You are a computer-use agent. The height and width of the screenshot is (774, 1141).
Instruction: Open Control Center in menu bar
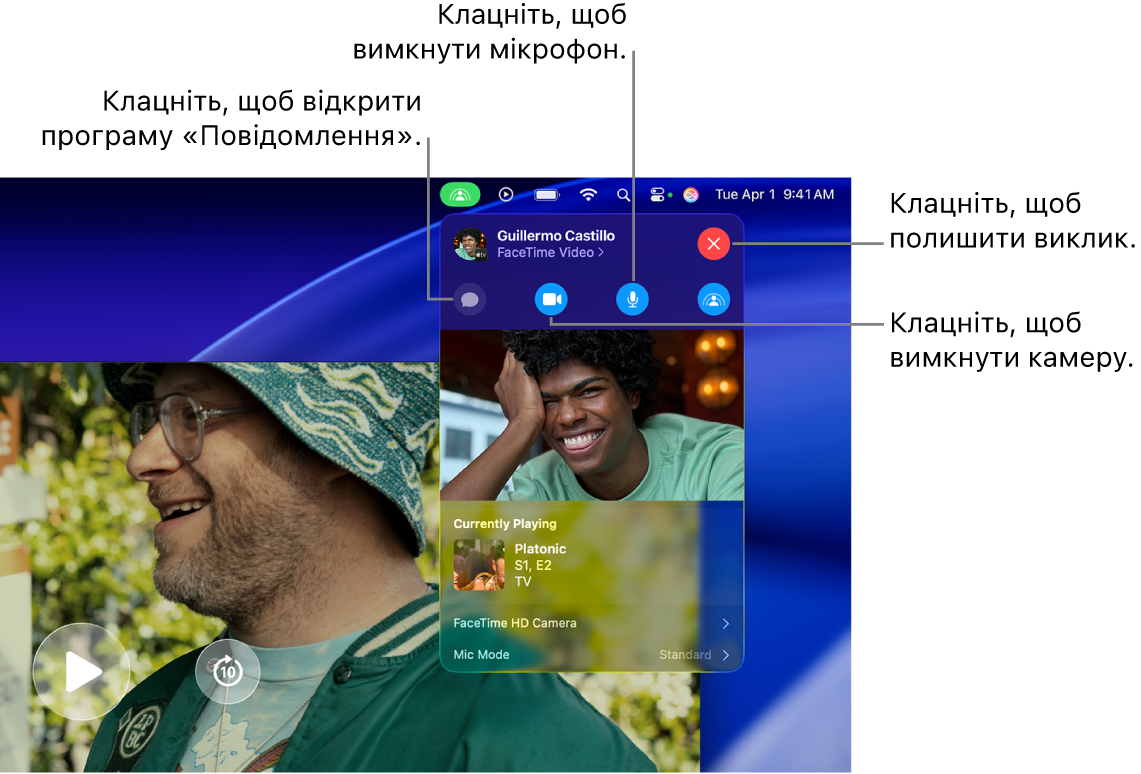(x=657, y=194)
